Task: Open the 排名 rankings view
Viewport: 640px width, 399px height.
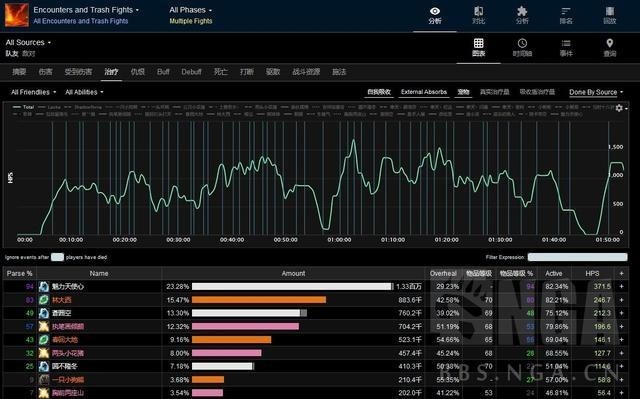Action: click(566, 16)
